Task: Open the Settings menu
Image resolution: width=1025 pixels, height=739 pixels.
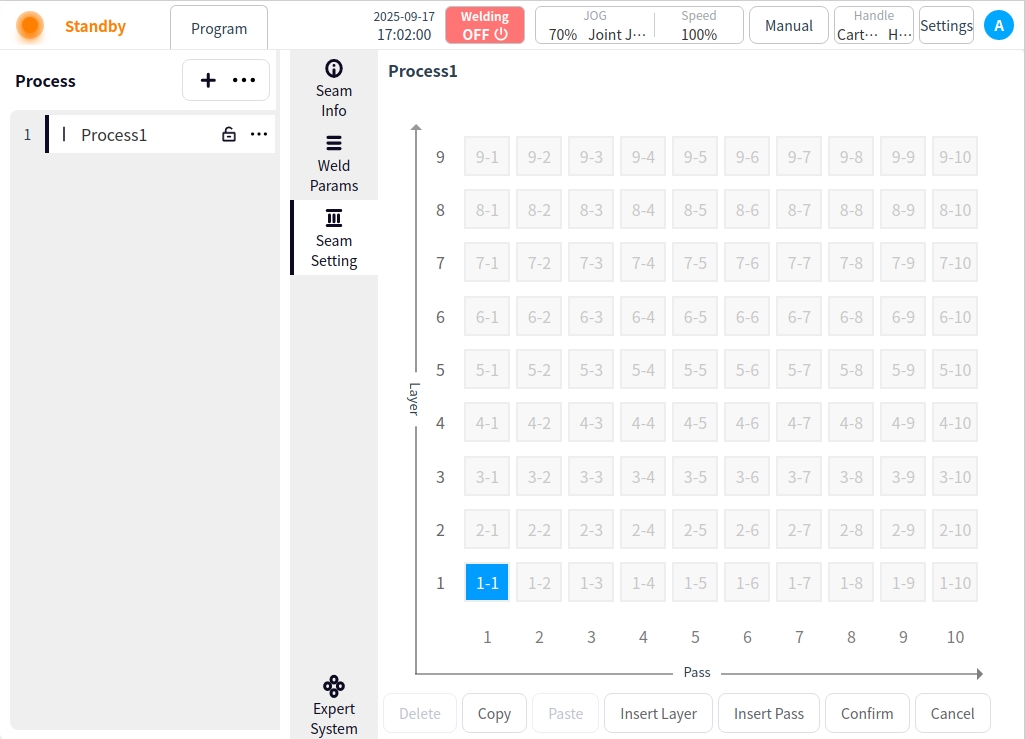Action: tap(946, 26)
